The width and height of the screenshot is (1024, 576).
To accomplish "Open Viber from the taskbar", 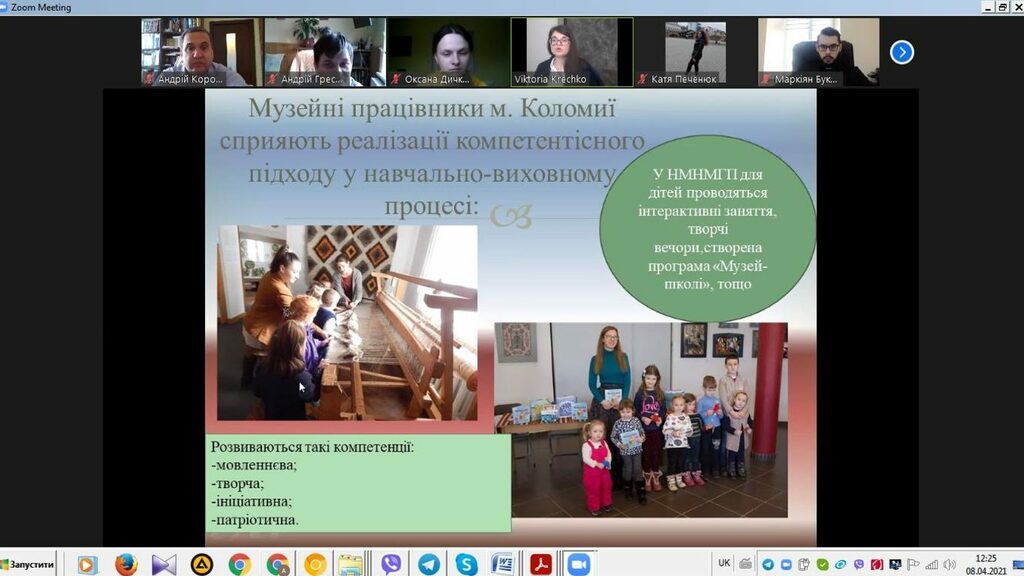I will (391, 564).
